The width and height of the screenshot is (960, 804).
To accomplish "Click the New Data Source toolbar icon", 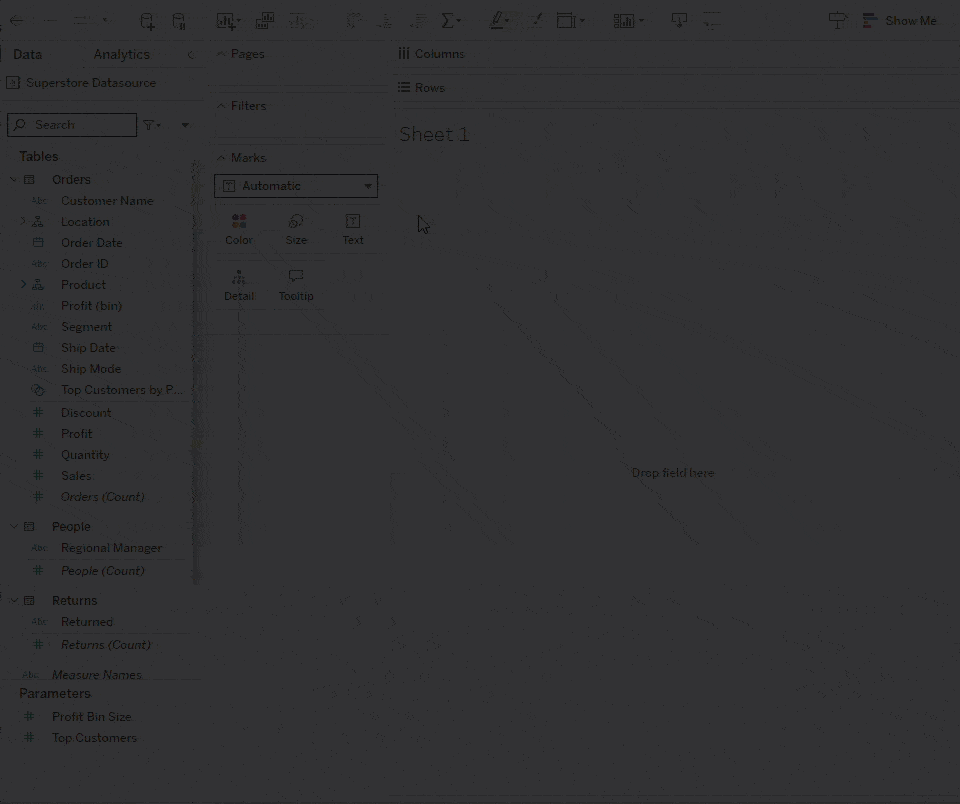I will click(148, 21).
